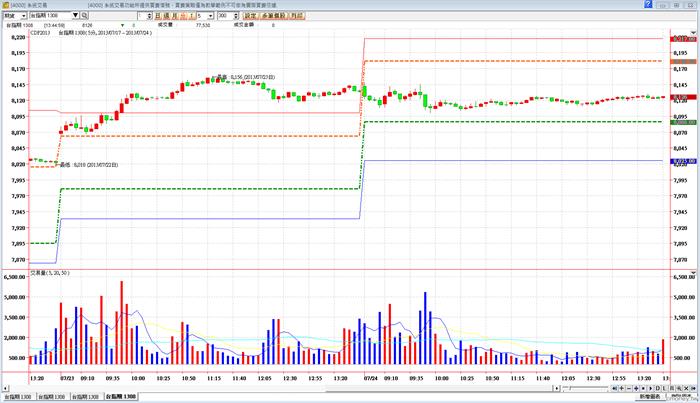700x403 pixels.
Task: Switch to the third 台指期 tab
Action: point(86,396)
